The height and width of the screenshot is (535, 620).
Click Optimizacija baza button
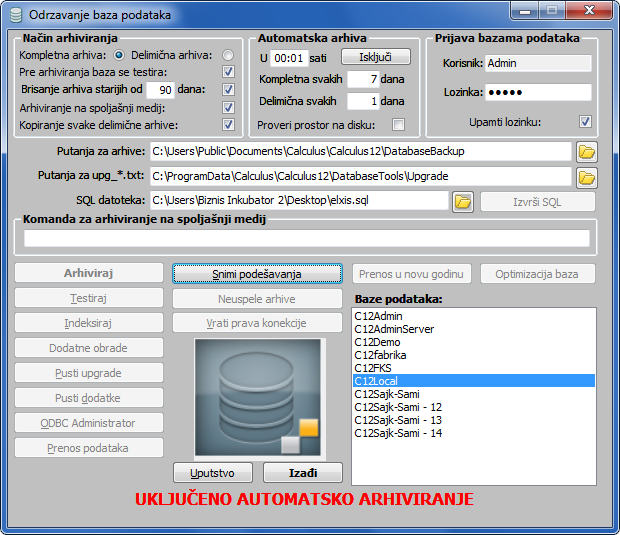coord(538,274)
